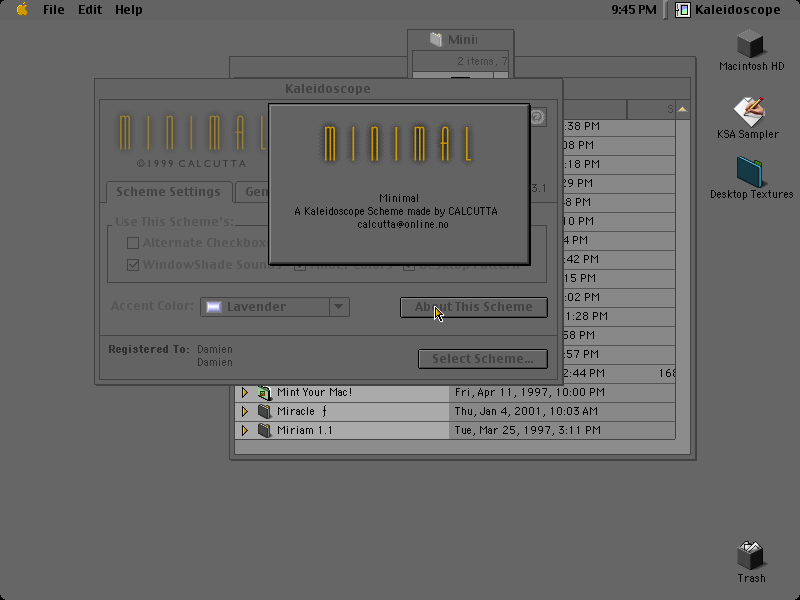The height and width of the screenshot is (600, 800).
Task: Click the Mini folder window title bar icon
Action: click(x=436, y=39)
